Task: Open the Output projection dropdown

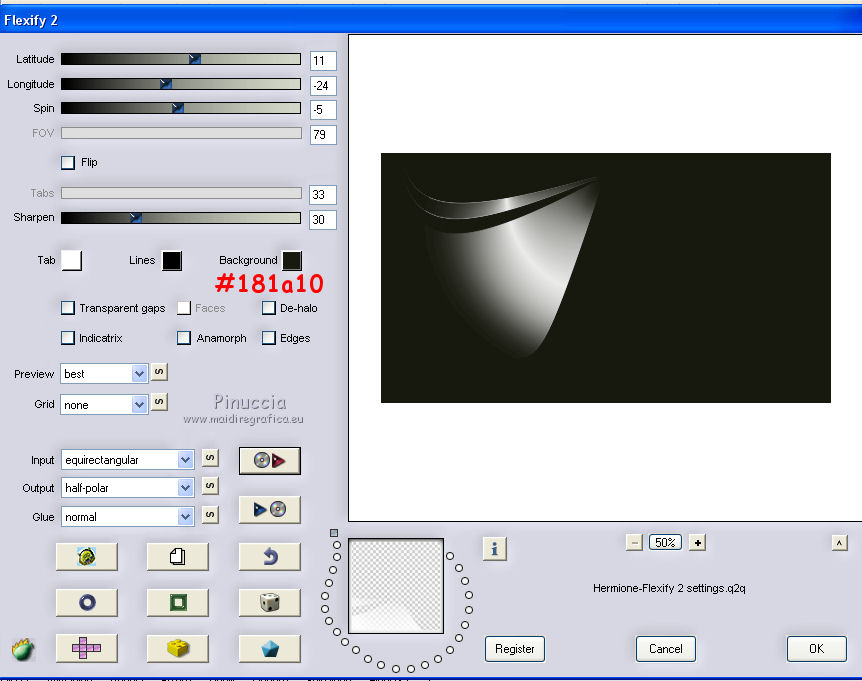Action: (127, 488)
